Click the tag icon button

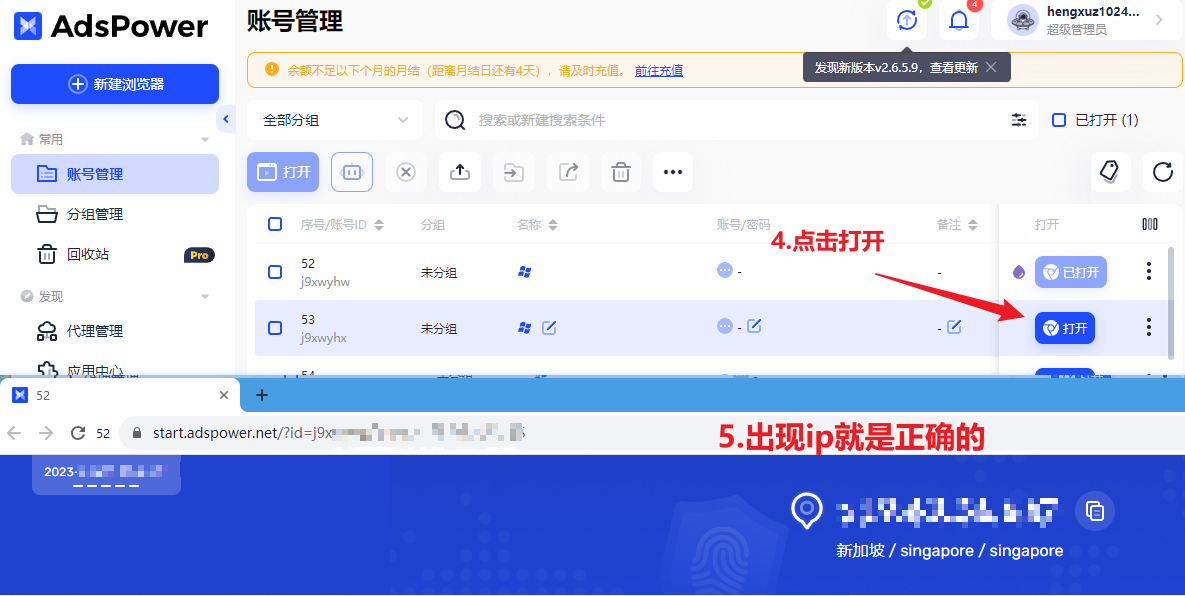tap(1109, 172)
